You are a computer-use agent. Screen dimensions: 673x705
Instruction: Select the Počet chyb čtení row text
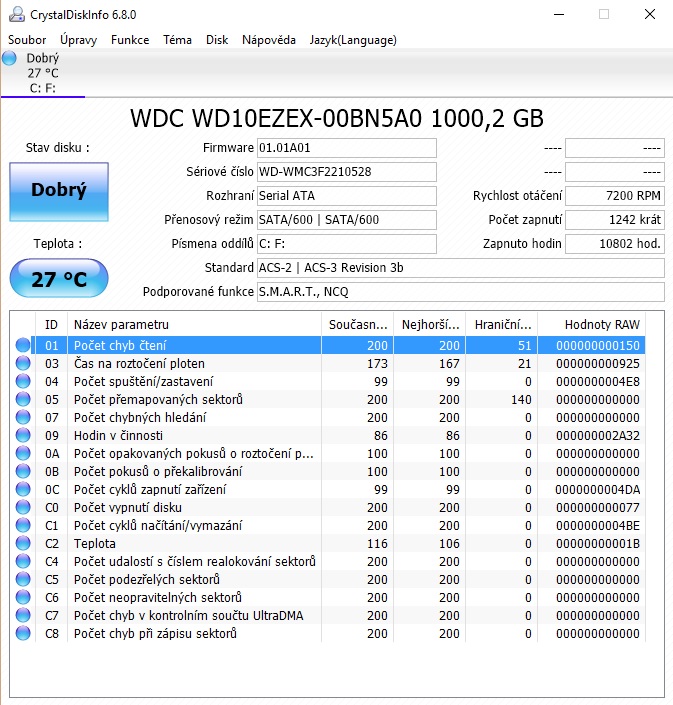120,345
